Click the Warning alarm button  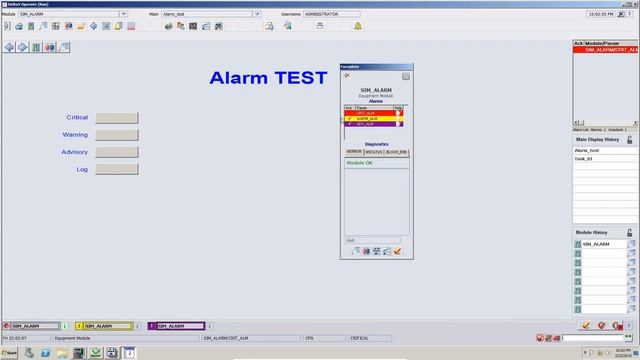pos(117,135)
